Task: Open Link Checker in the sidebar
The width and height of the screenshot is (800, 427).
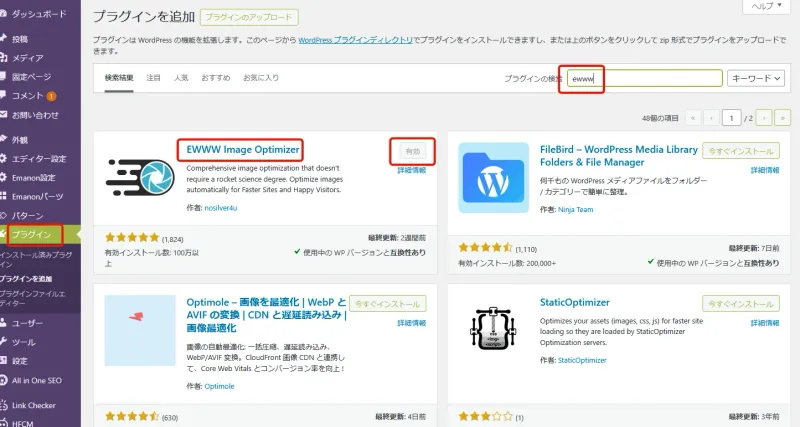Action: pyautogui.click(x=34, y=406)
